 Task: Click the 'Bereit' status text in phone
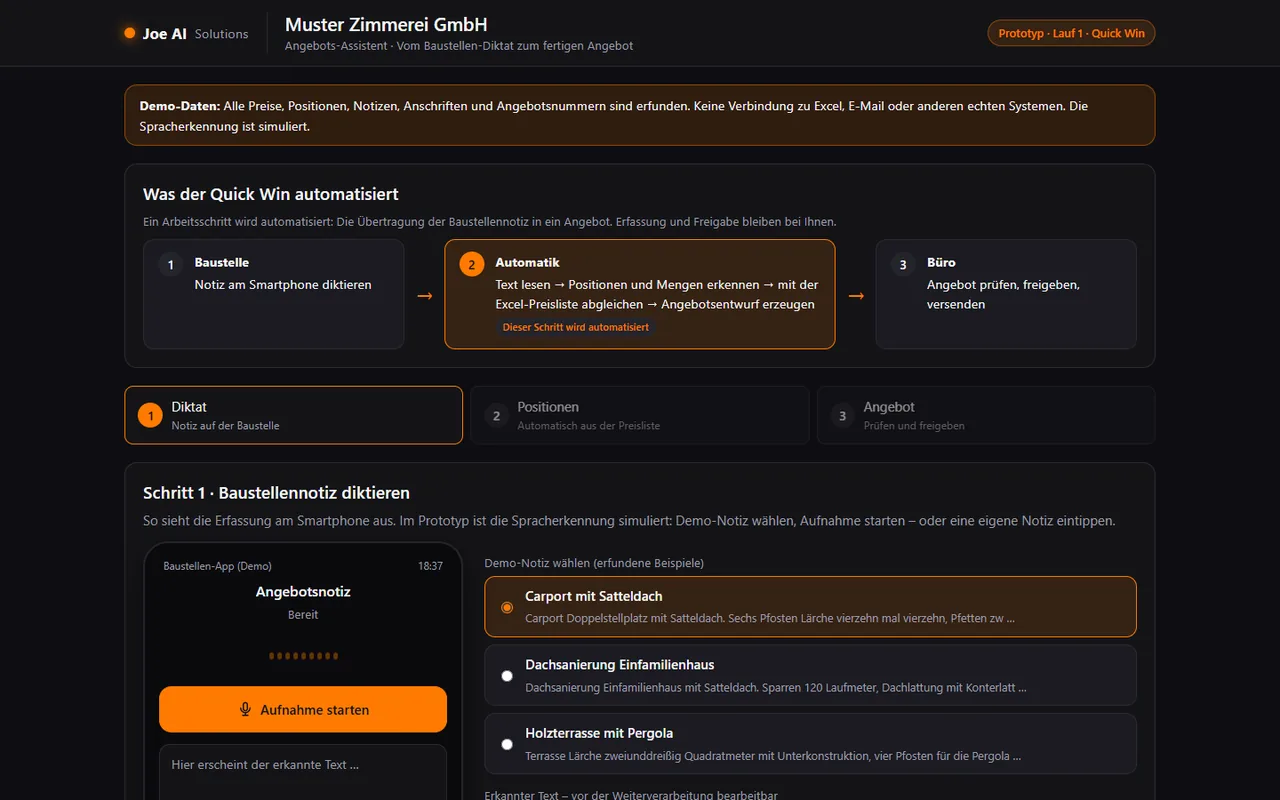tap(303, 615)
